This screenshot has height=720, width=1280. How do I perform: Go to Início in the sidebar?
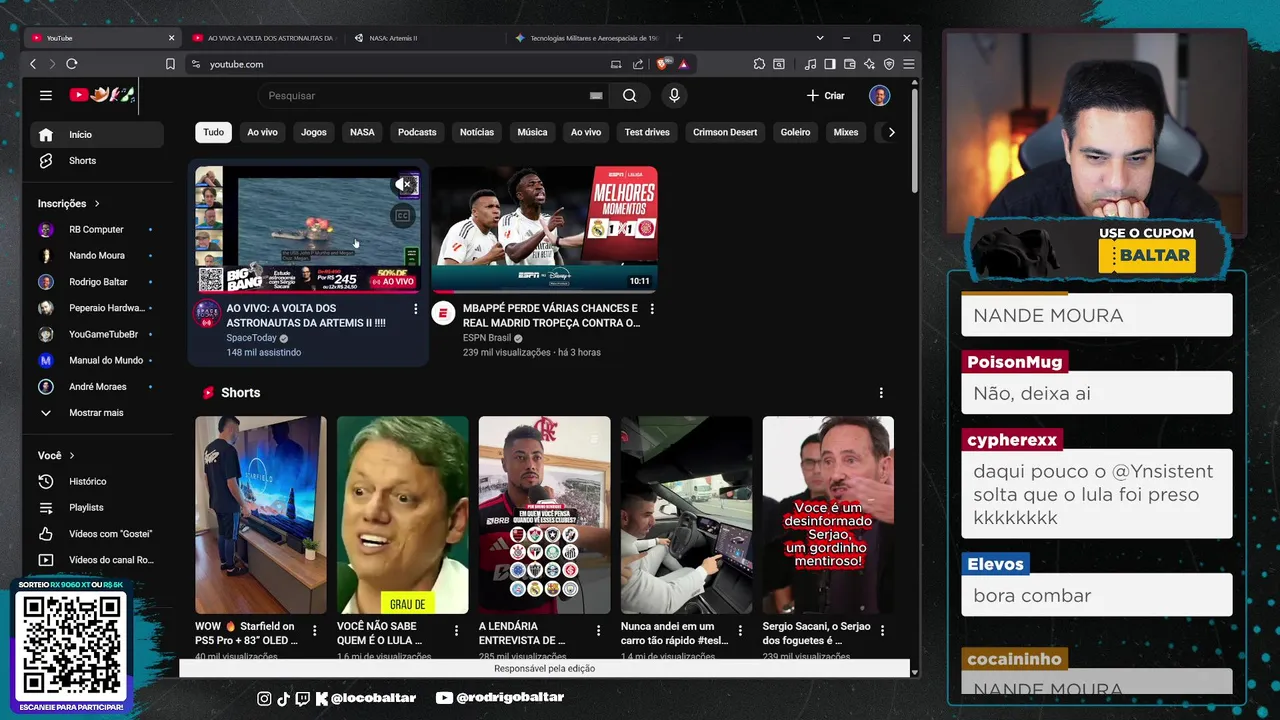coord(96,135)
